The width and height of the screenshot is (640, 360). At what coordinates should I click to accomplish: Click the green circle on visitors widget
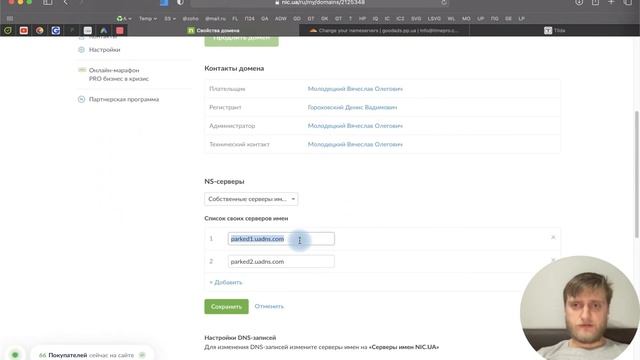tap(15, 355)
